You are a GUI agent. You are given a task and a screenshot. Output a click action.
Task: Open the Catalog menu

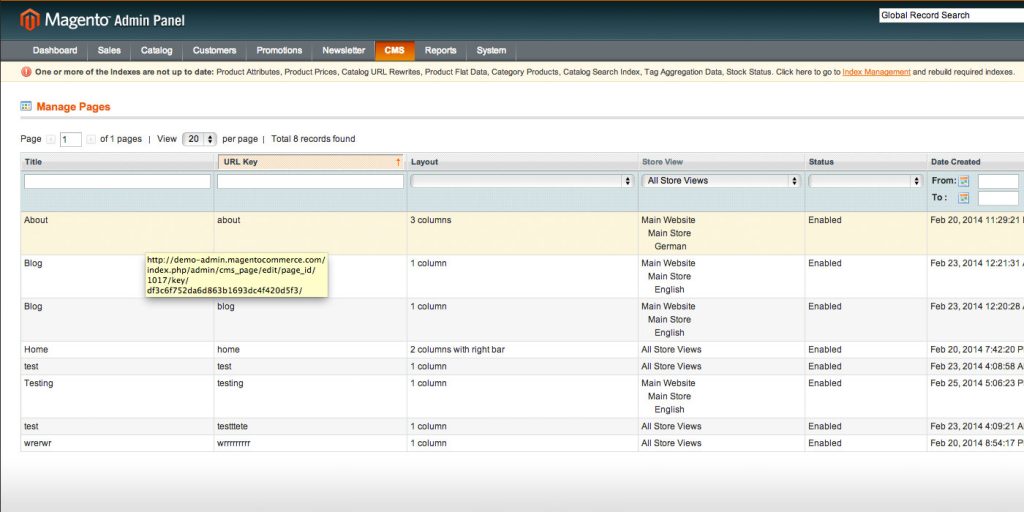point(157,50)
